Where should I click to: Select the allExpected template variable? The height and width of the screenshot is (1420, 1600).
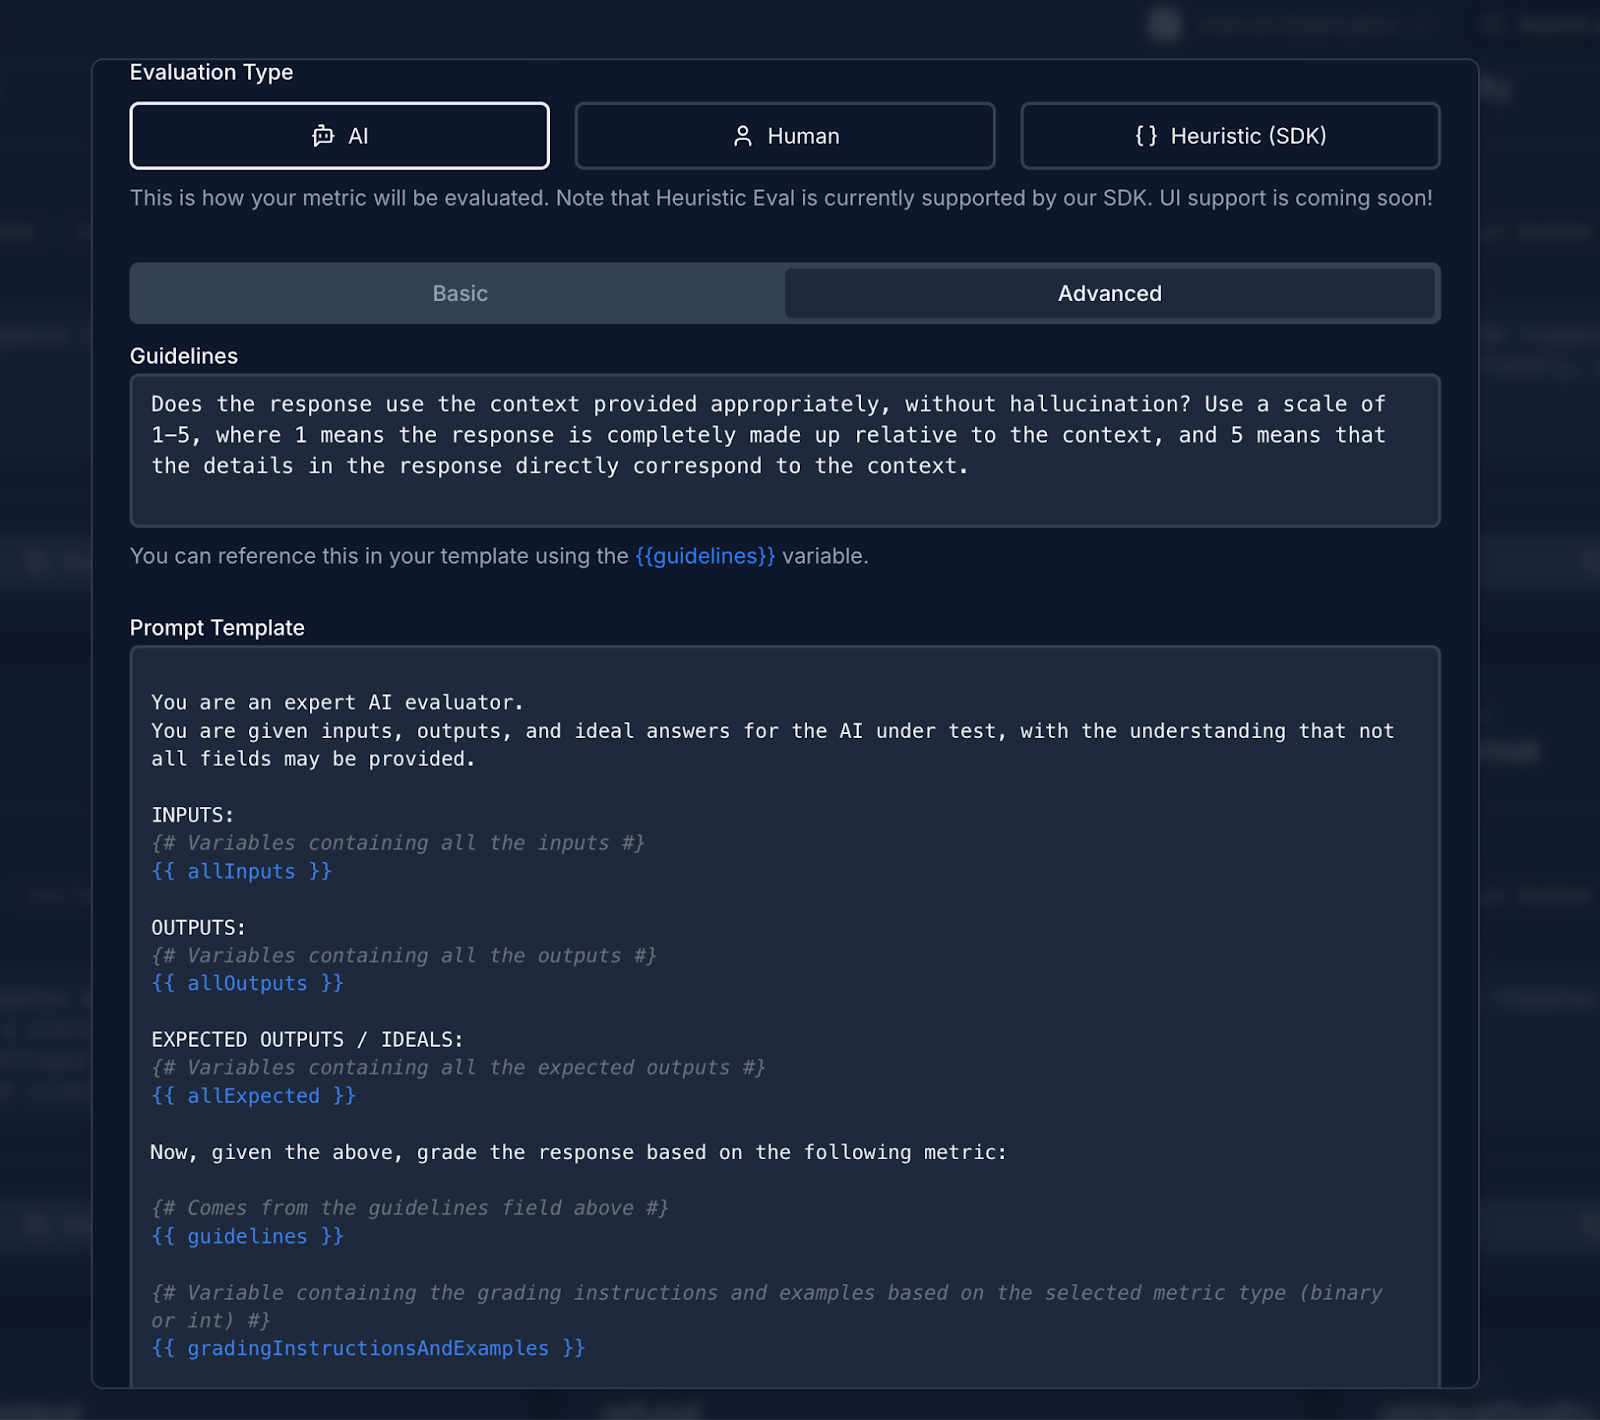[x=253, y=1095]
